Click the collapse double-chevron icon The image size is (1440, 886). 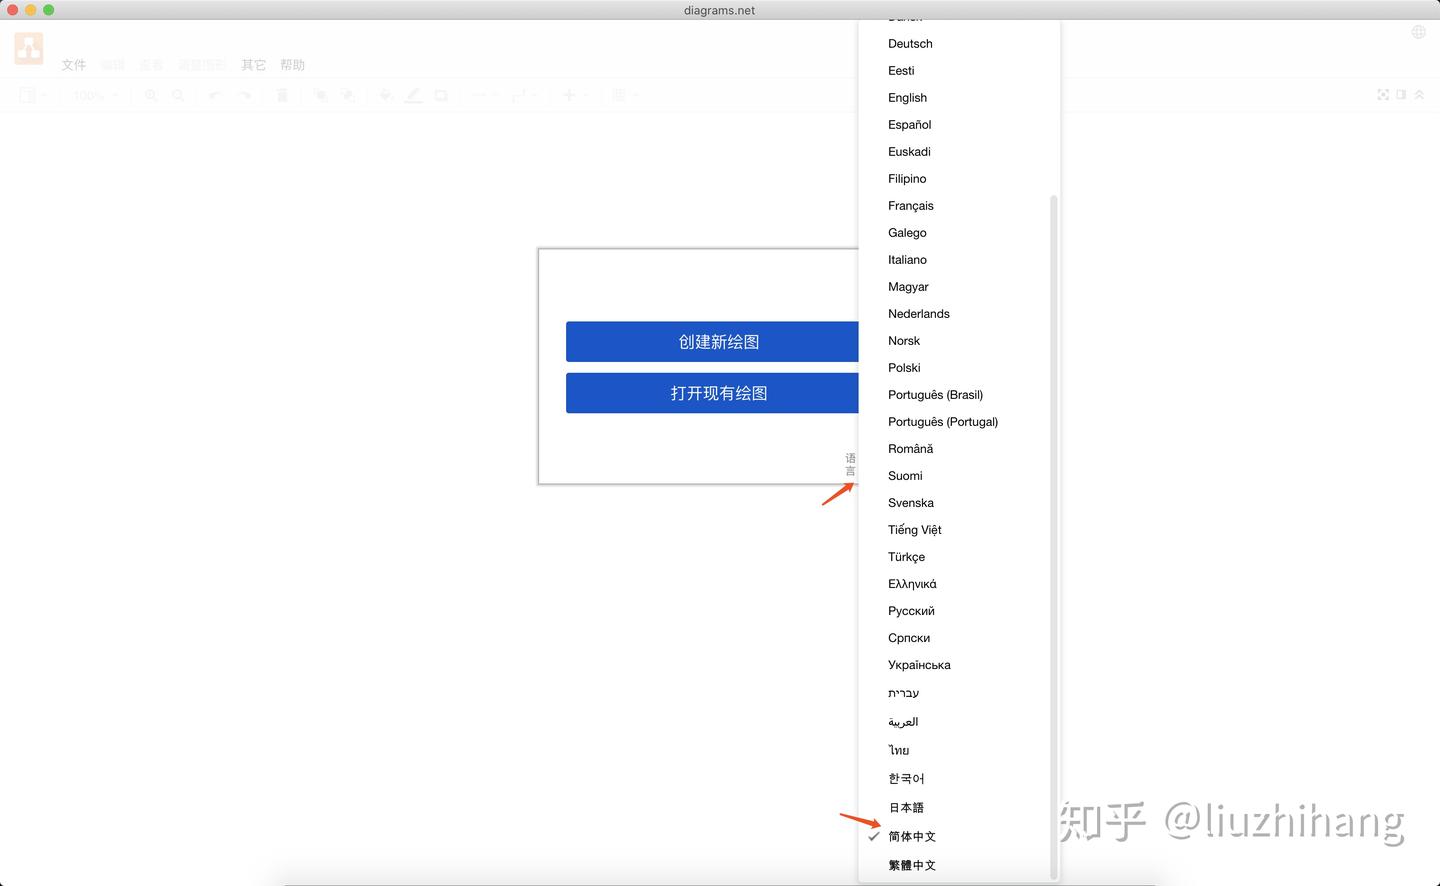point(1419,95)
